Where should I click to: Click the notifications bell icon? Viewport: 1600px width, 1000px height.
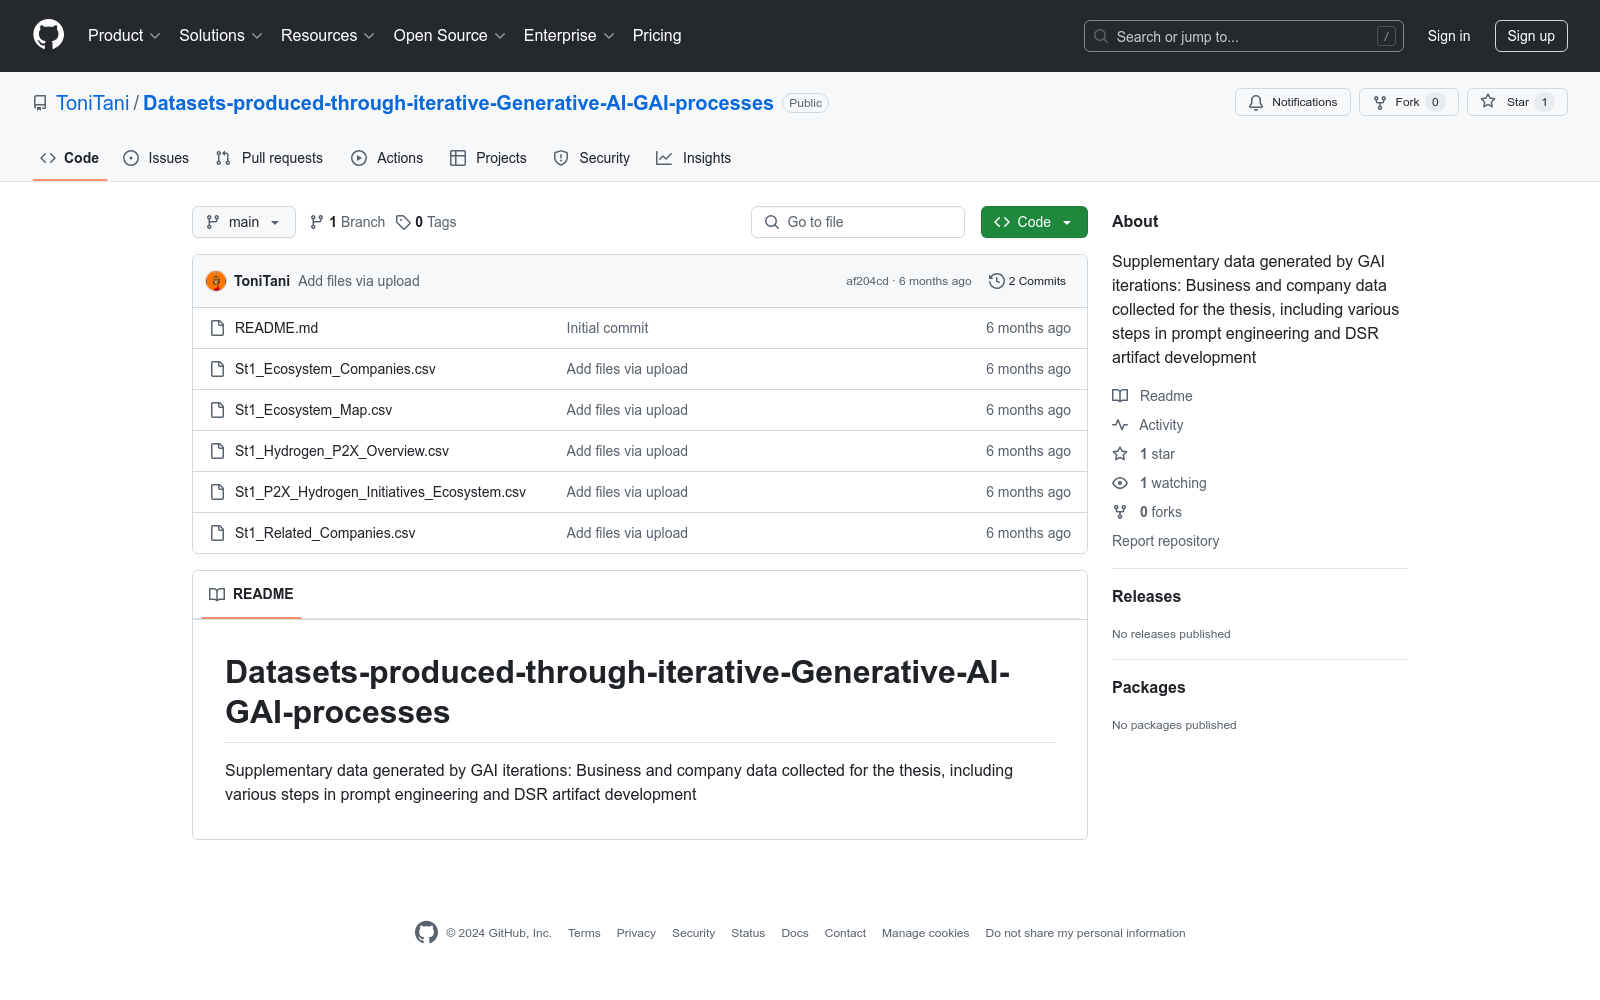[1256, 102]
